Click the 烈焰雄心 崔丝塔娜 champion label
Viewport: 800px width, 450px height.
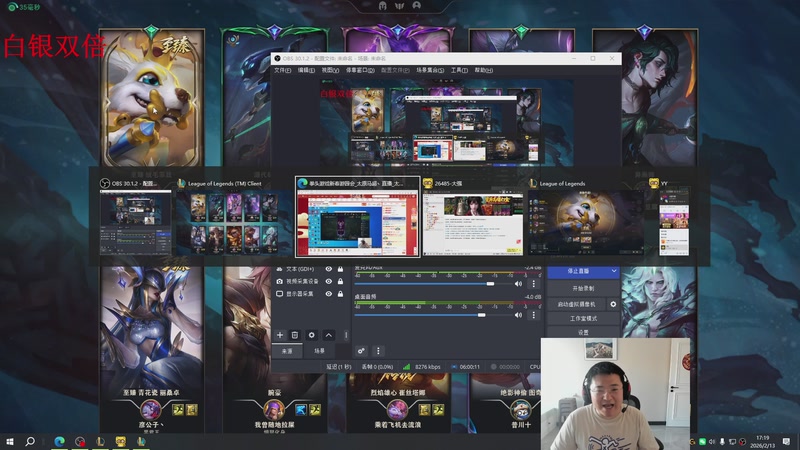tap(397, 393)
